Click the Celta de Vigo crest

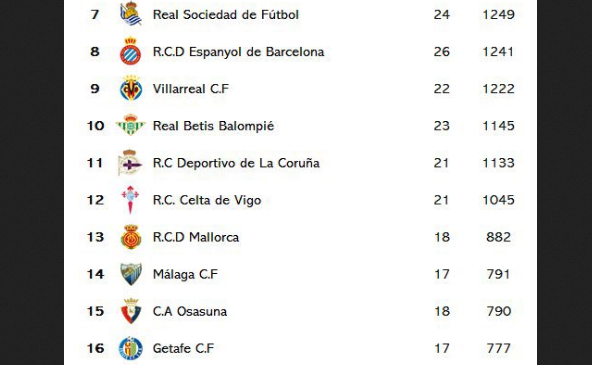(130, 200)
